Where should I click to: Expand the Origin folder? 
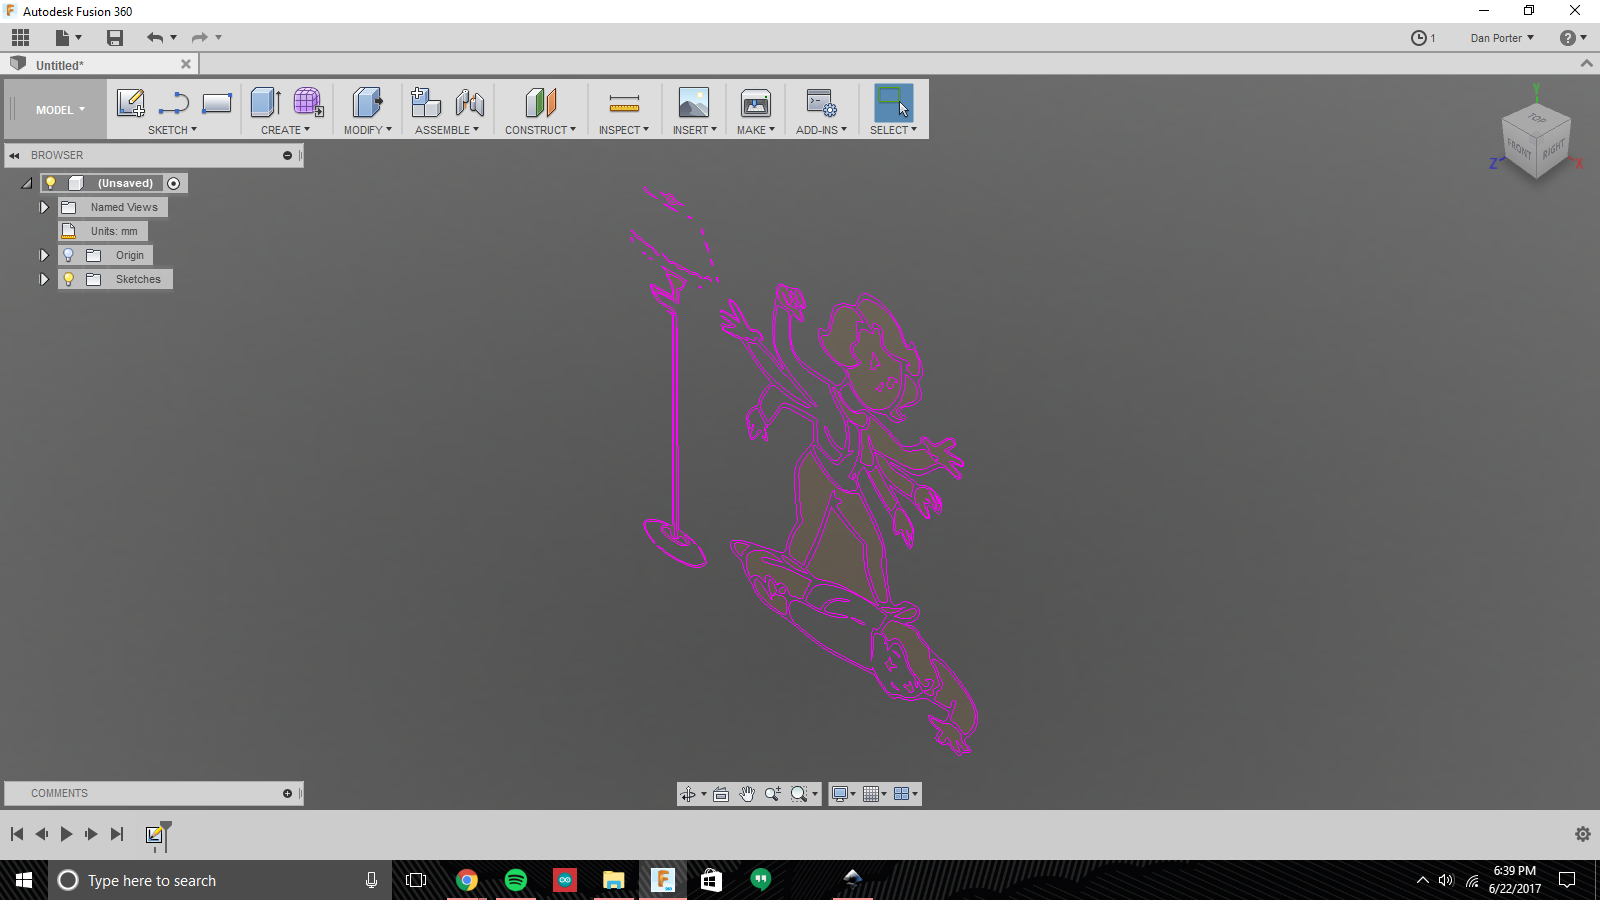pos(44,255)
